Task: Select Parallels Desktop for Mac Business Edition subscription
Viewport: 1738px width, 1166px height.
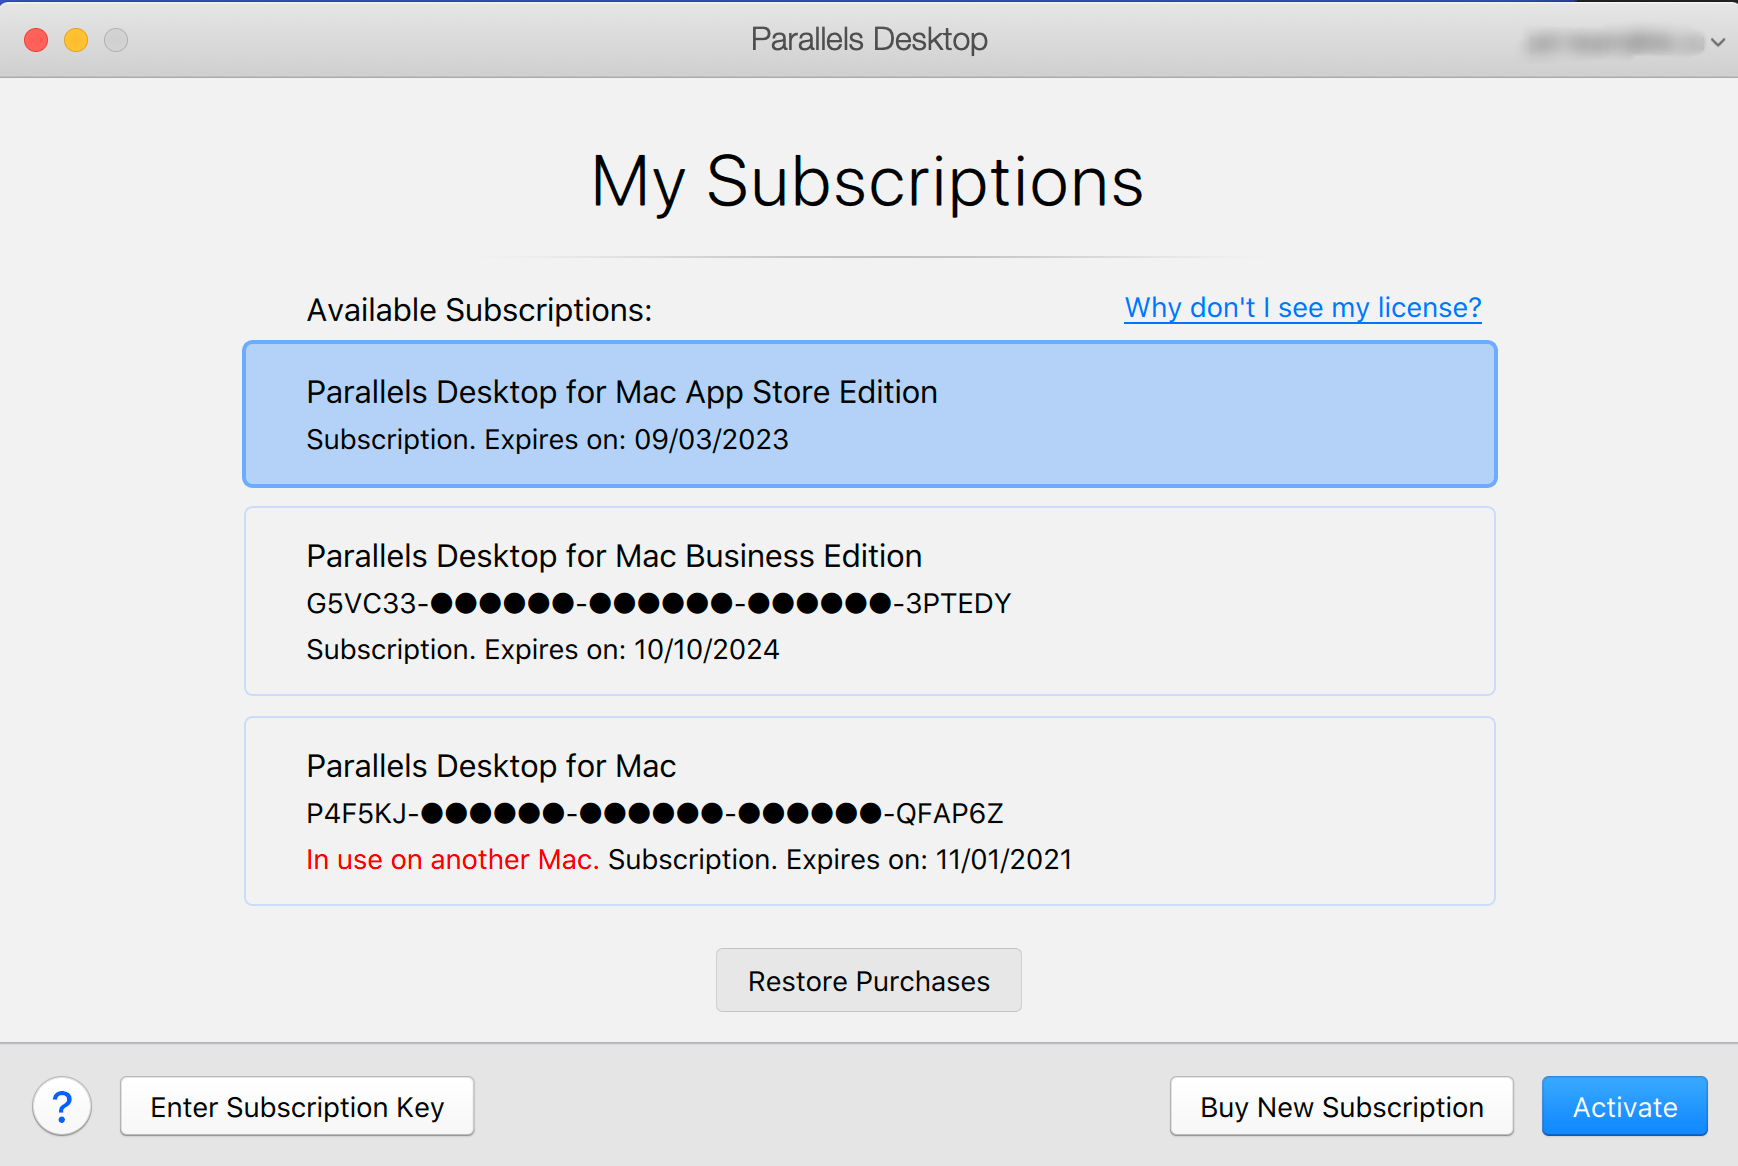Action: tap(869, 601)
